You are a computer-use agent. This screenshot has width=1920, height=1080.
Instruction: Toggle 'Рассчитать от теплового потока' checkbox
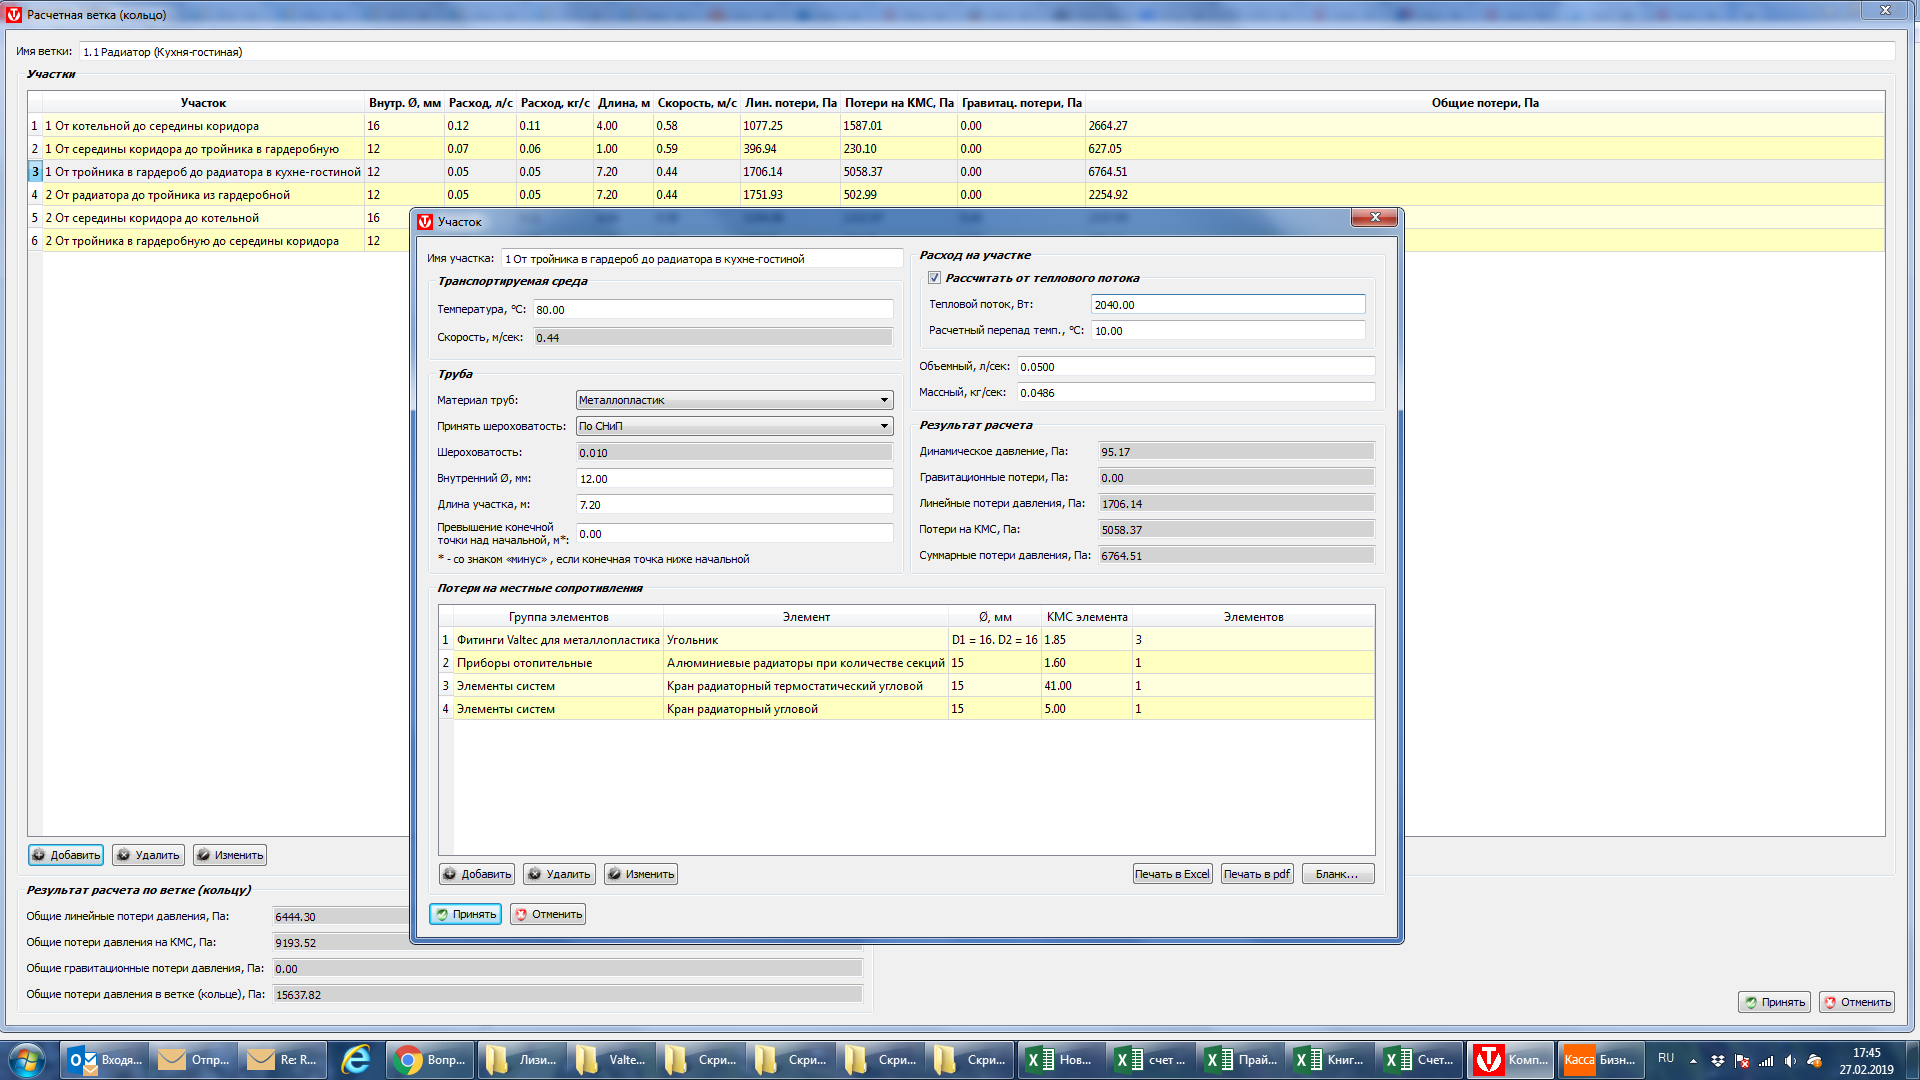pos(934,278)
